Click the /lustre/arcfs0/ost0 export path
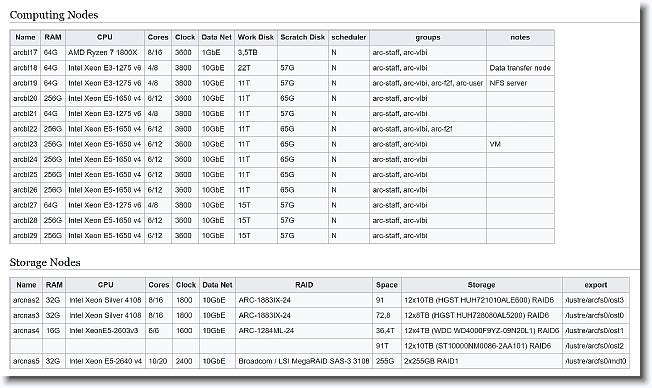Screen dimensions: 652x388 (x=596, y=316)
